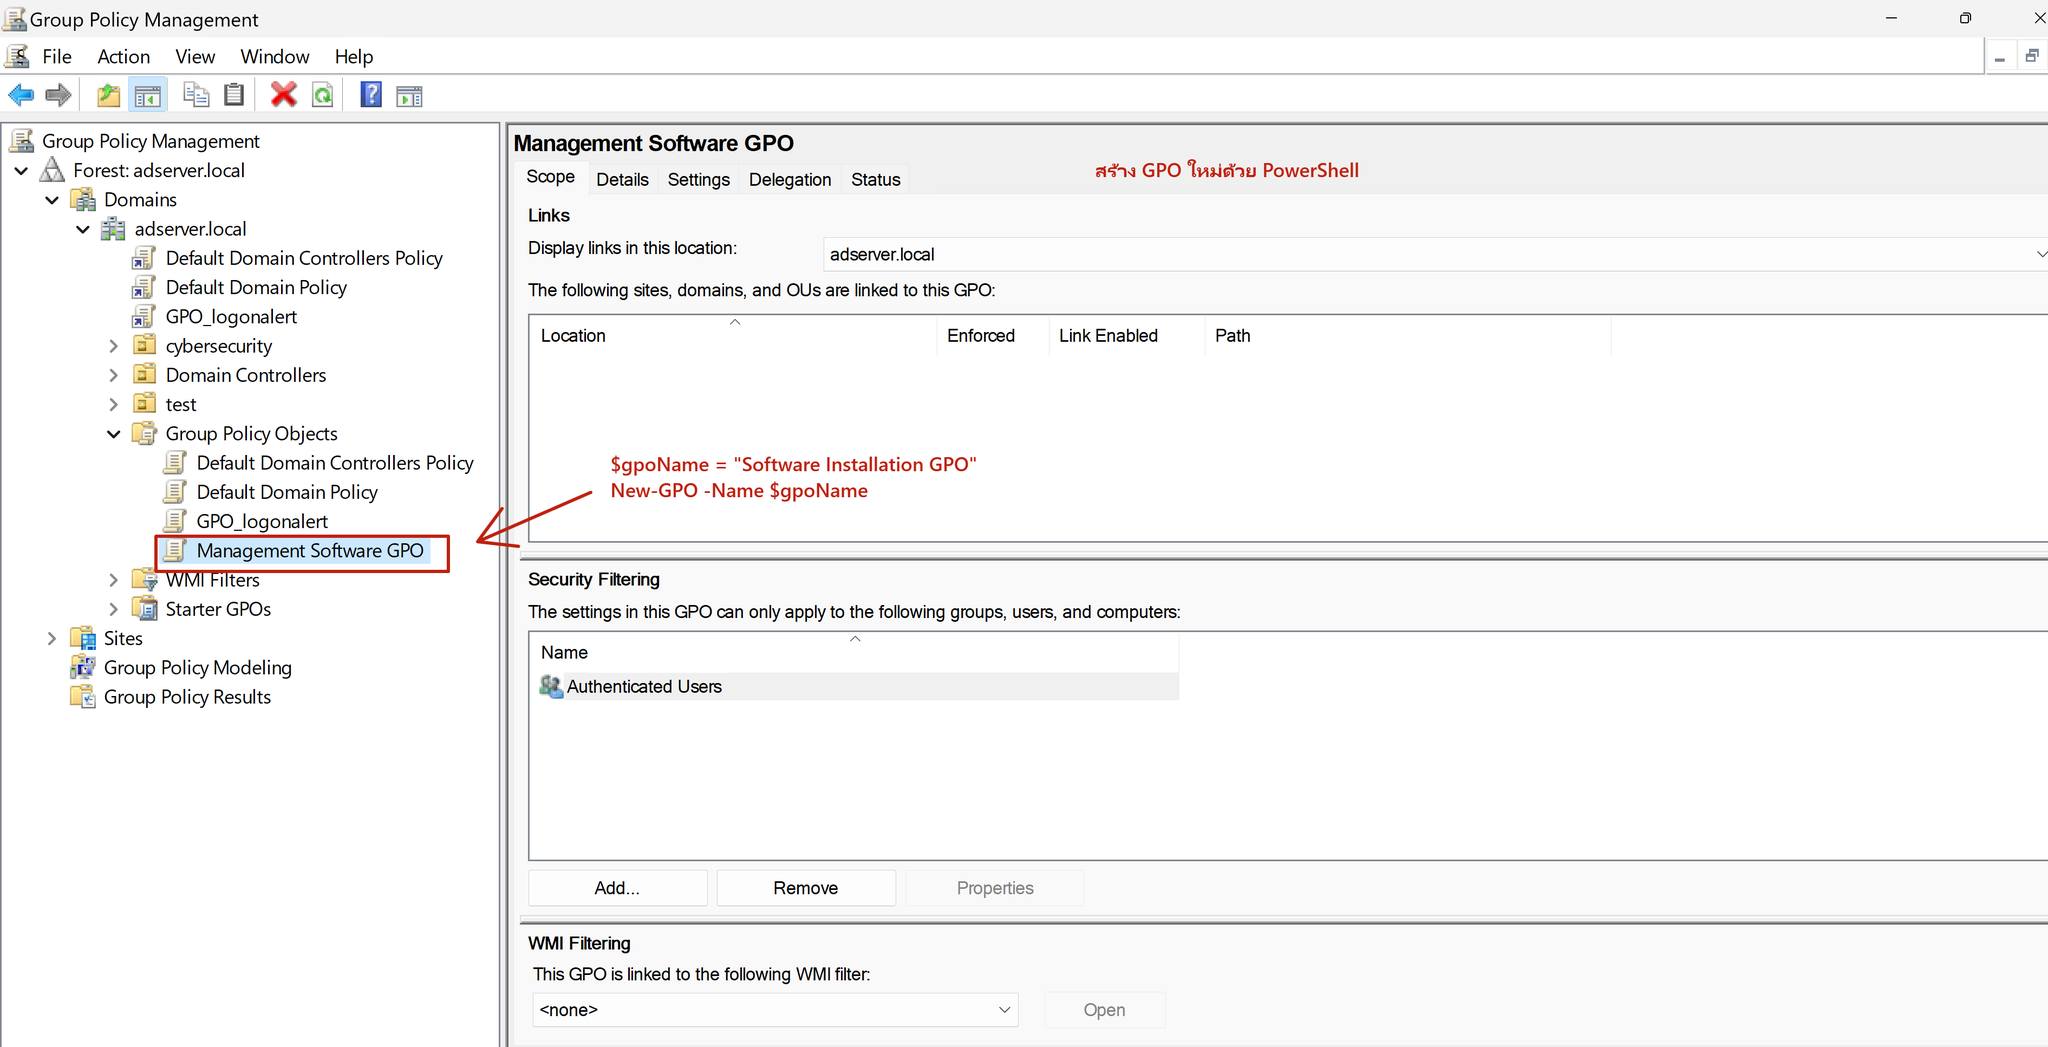Screen dimensions: 2048x1047
Task: Open the Action menu
Action: tap(123, 57)
